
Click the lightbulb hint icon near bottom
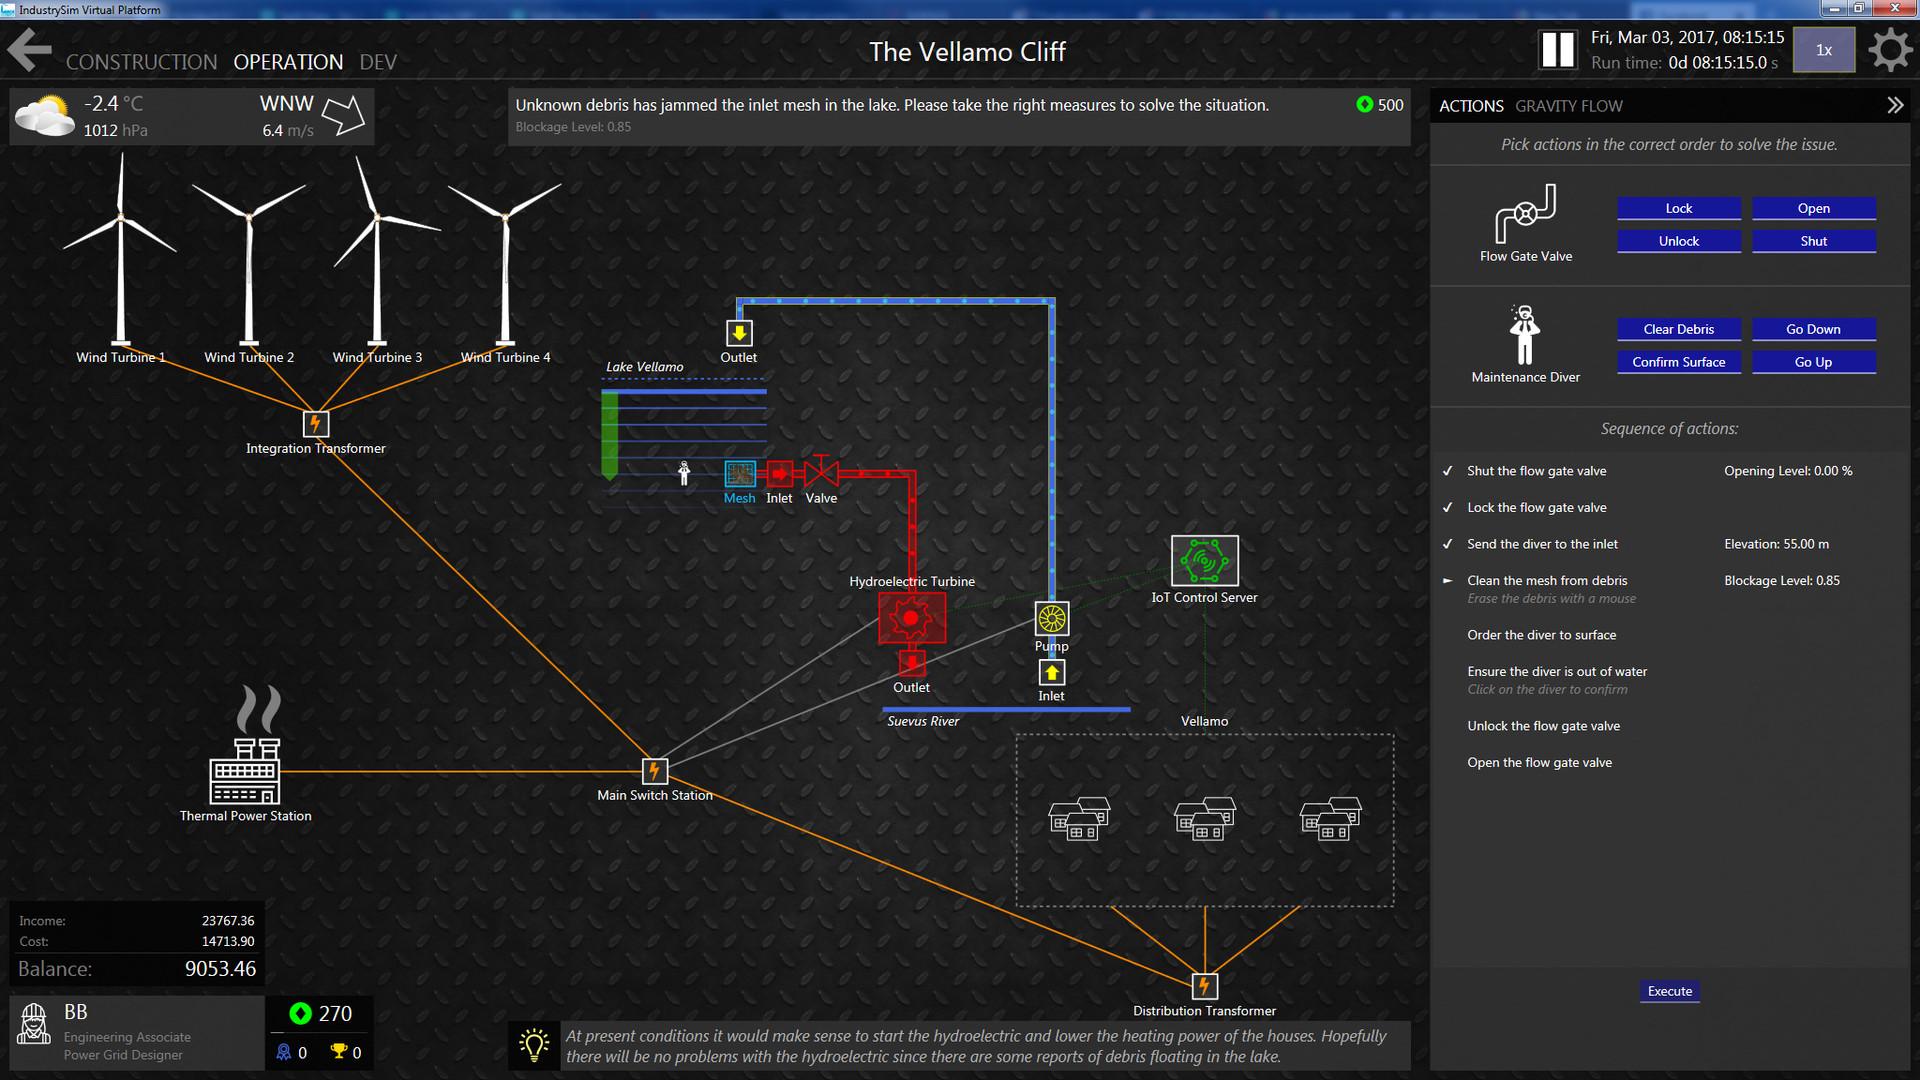[x=535, y=1045]
